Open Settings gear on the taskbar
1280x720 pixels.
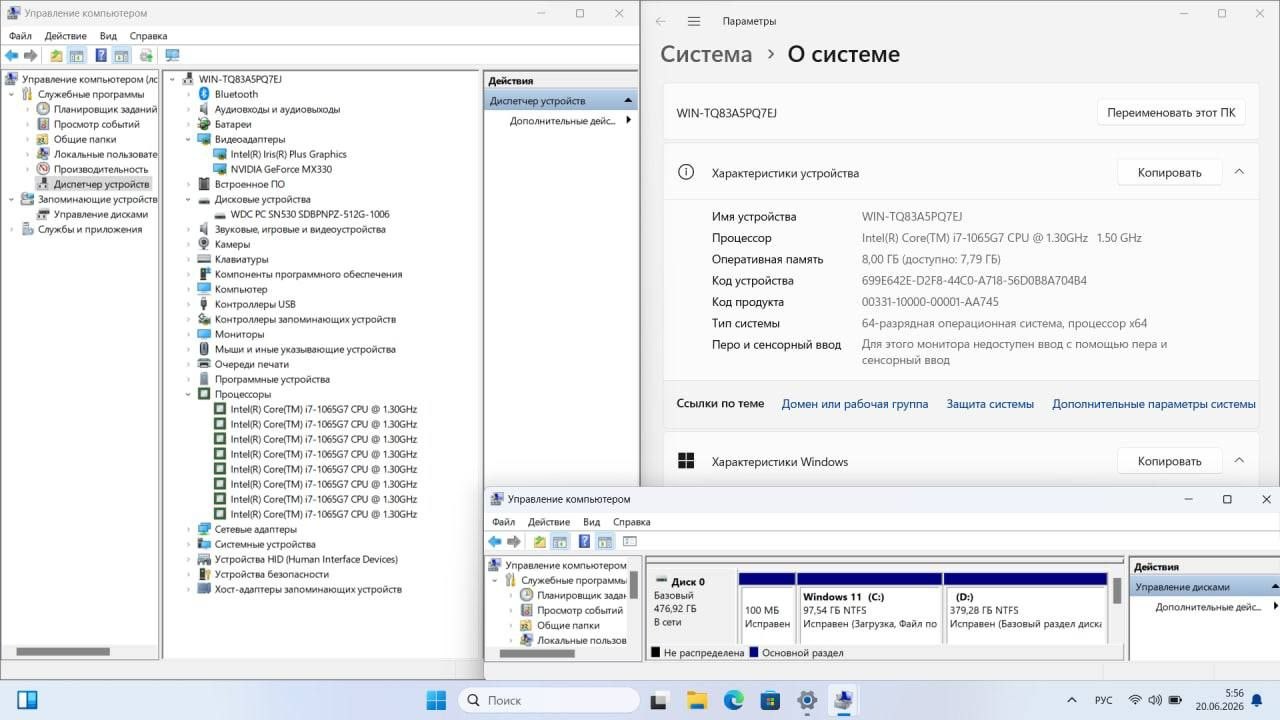coord(807,700)
